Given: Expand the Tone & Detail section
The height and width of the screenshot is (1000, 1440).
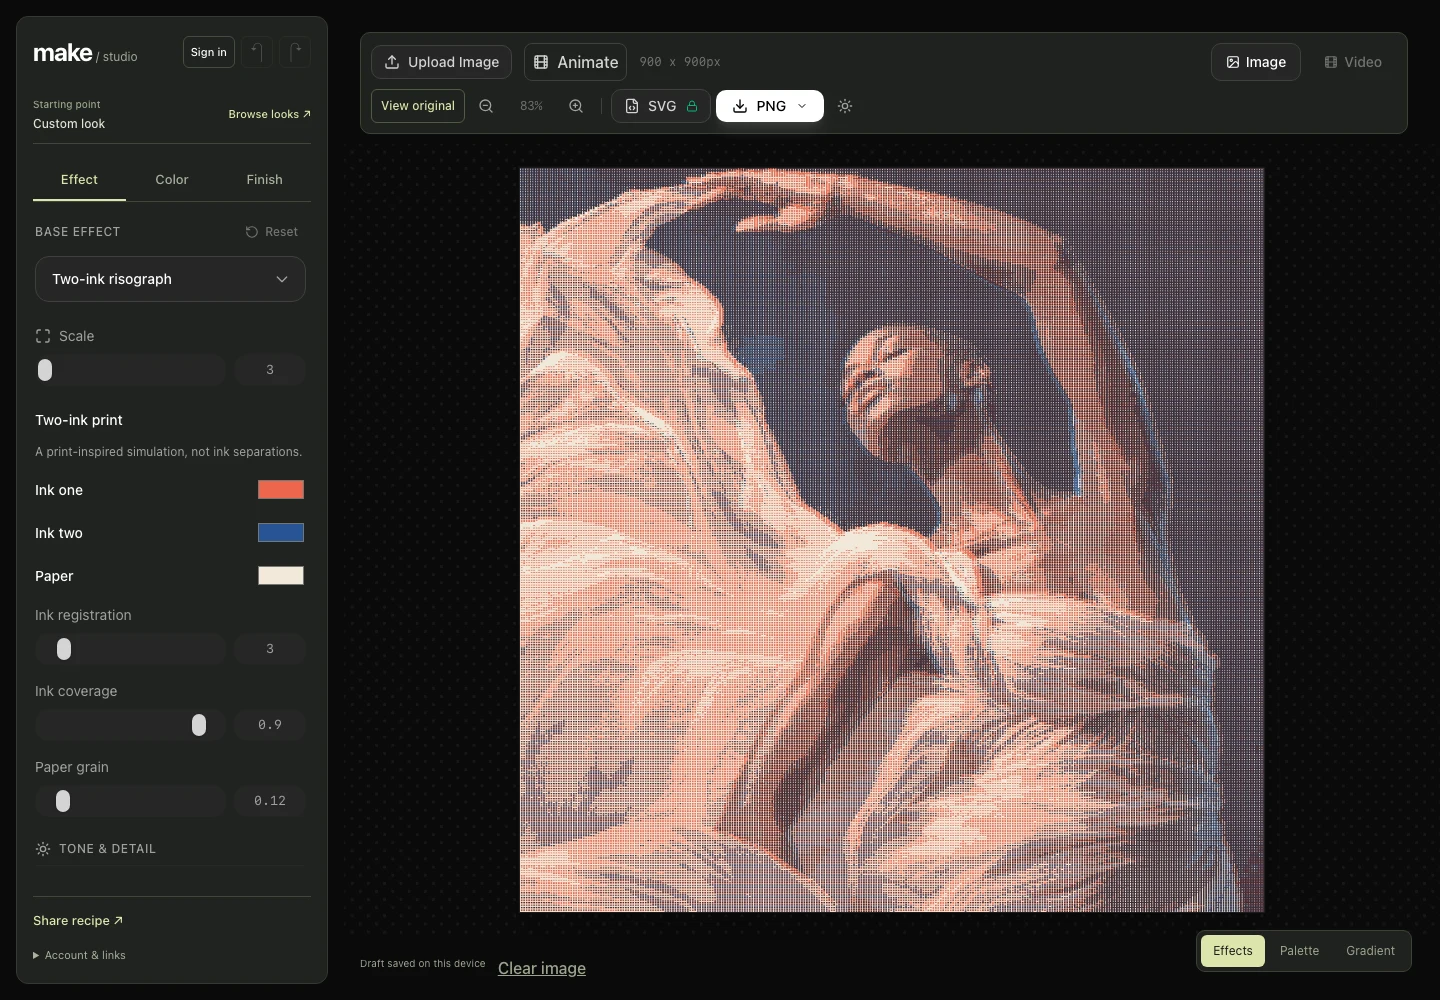Looking at the screenshot, I should (168, 849).
